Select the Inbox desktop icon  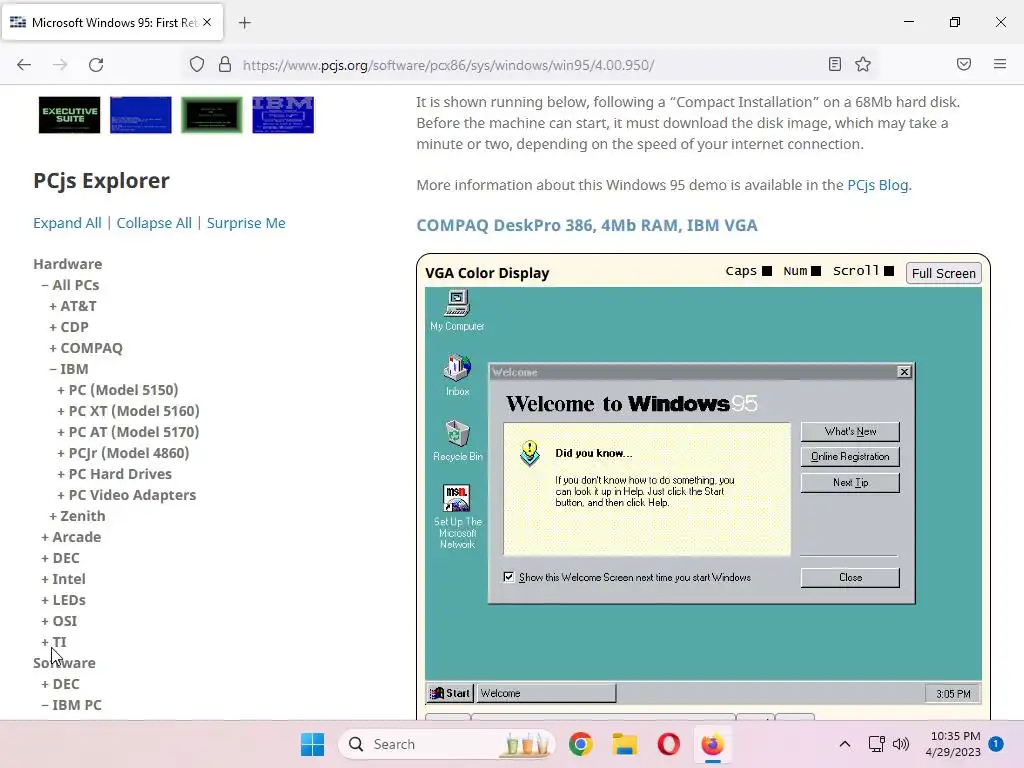(x=457, y=375)
